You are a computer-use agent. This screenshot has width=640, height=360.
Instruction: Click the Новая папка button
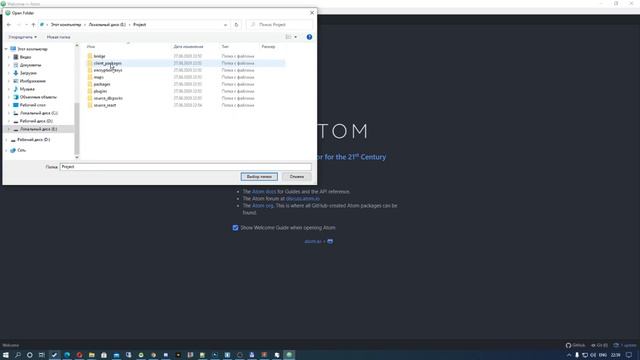click(58, 37)
